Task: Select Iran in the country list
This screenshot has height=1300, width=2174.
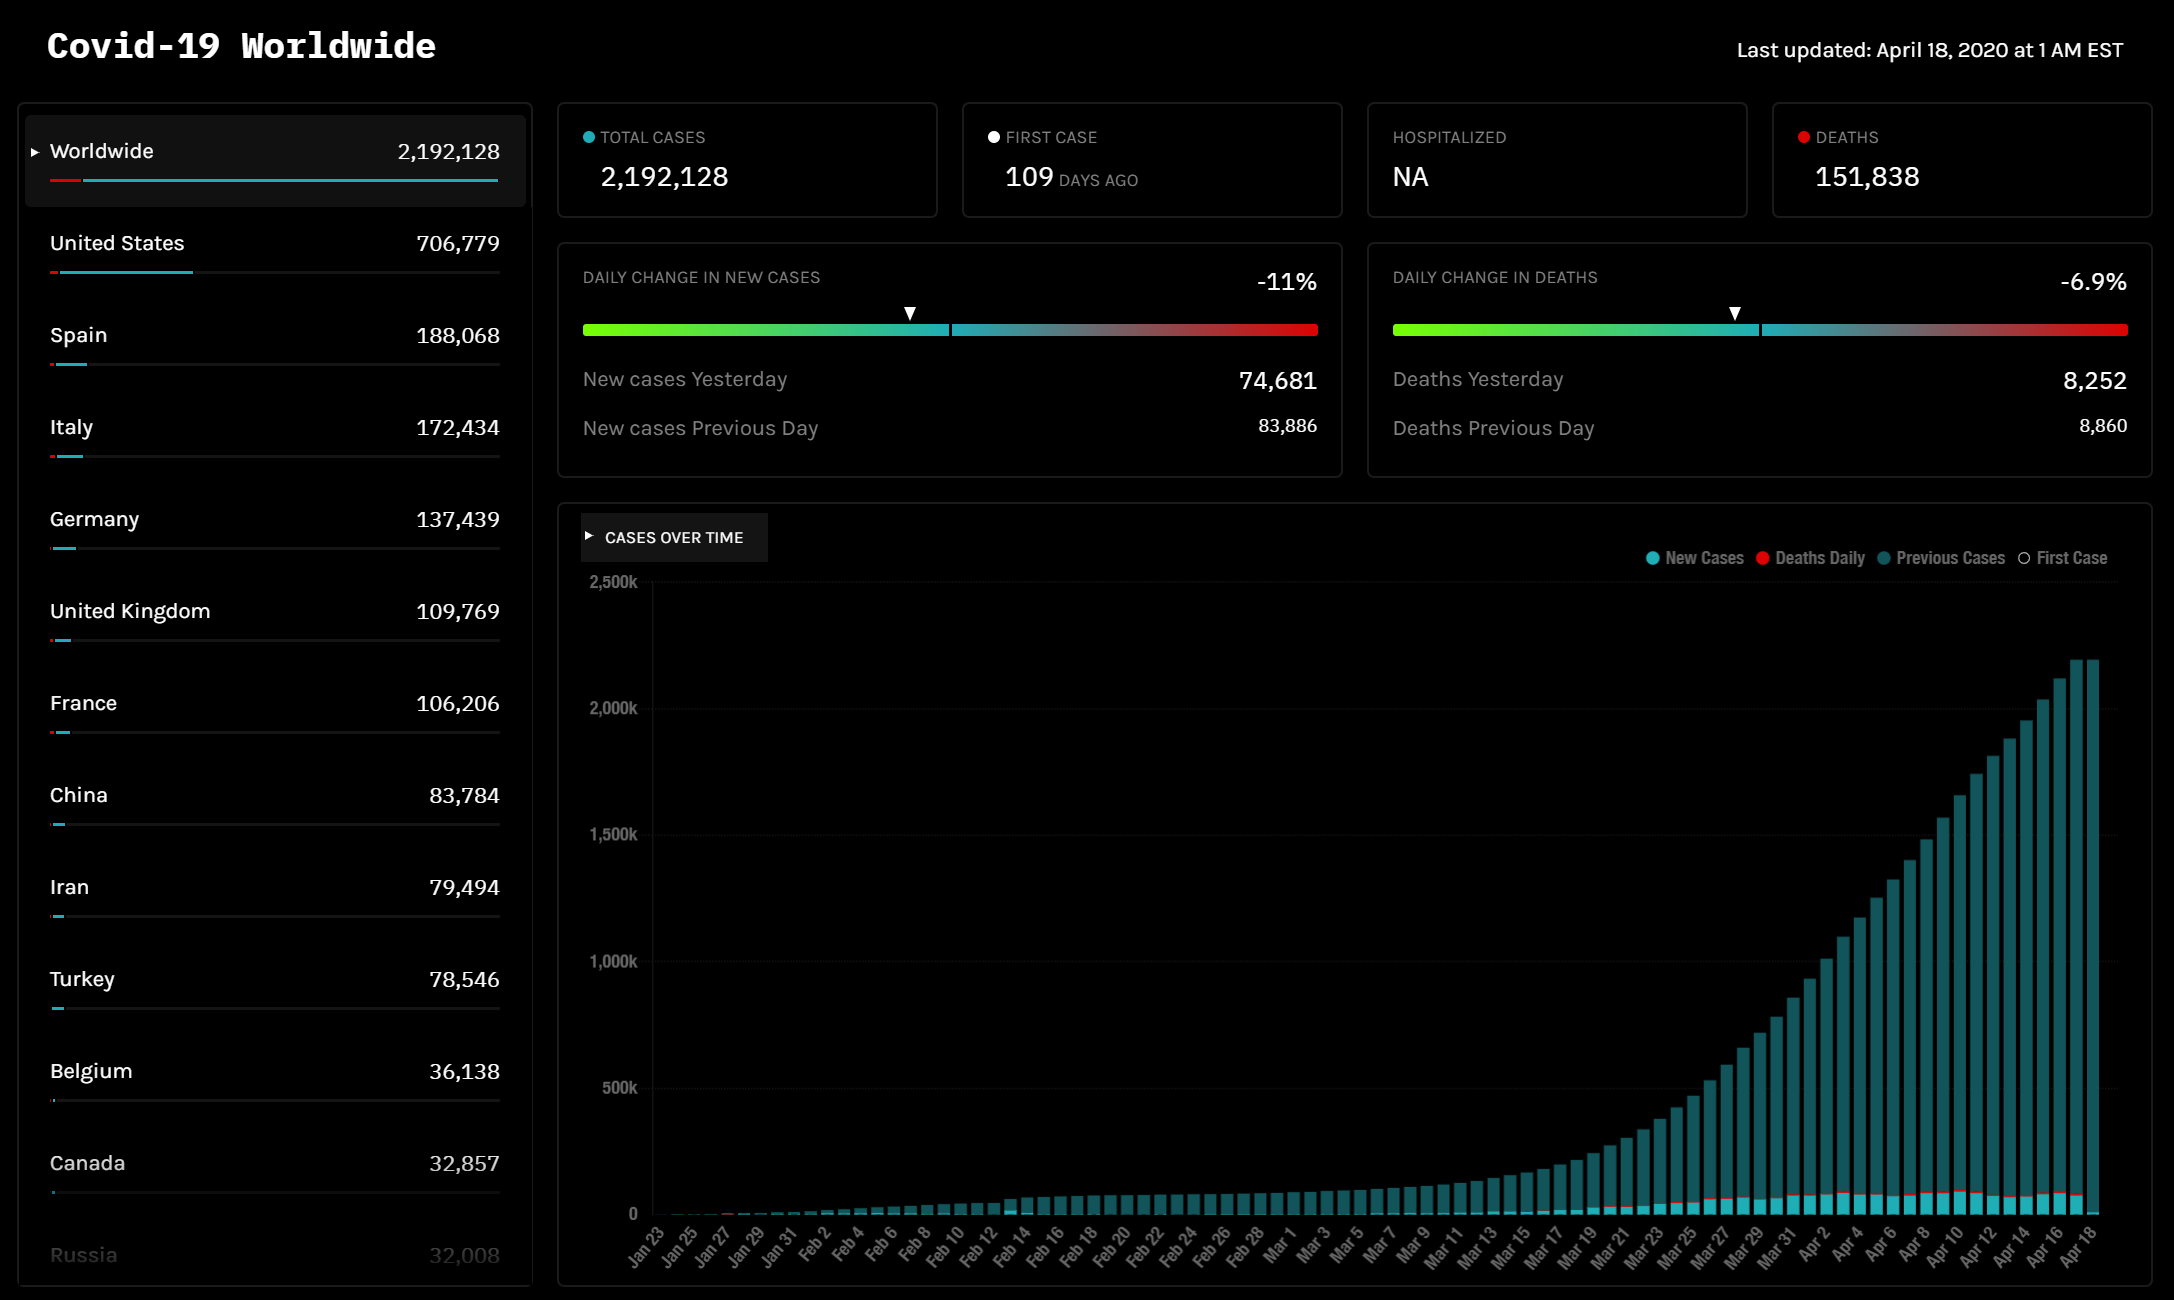Action: 275,897
